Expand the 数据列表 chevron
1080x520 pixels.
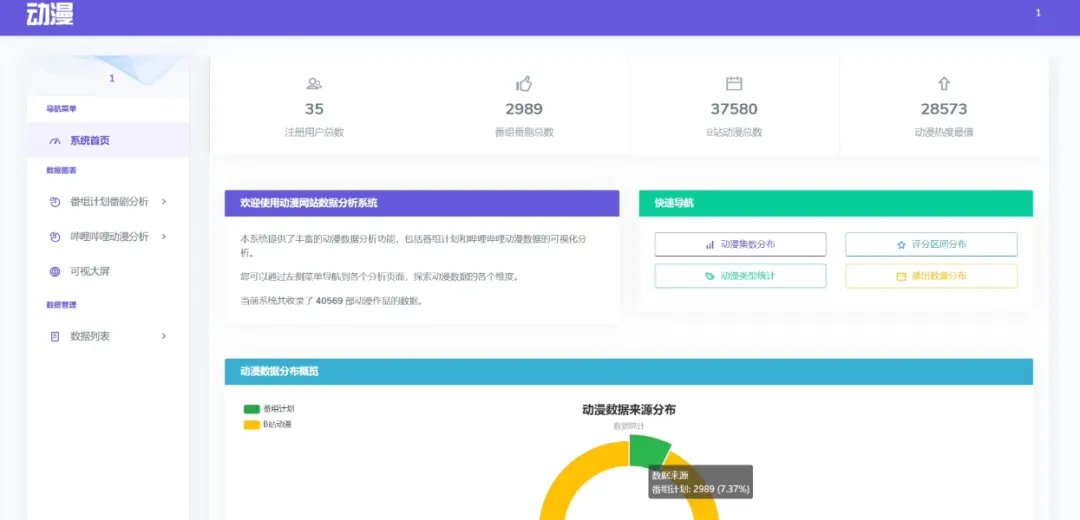pos(164,335)
